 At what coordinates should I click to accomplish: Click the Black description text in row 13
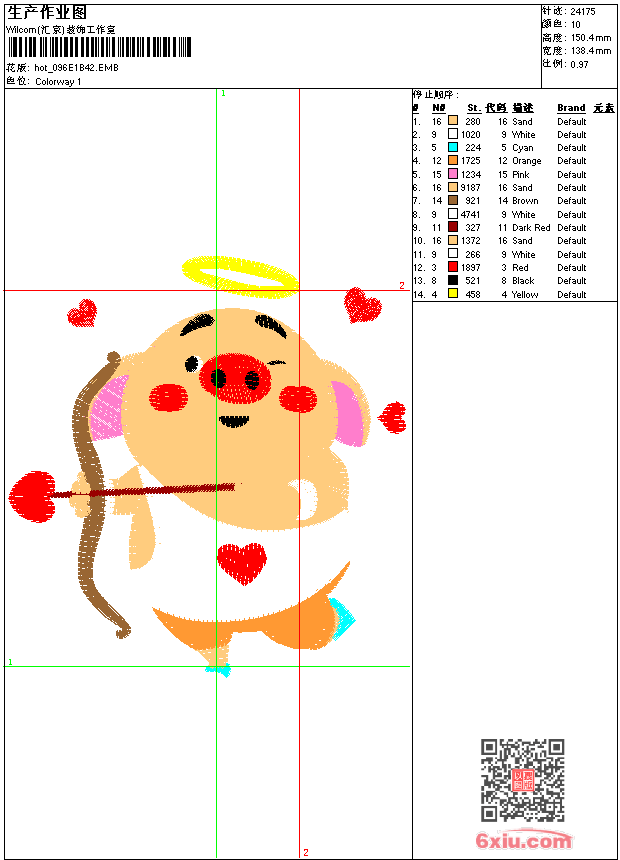pos(523,281)
